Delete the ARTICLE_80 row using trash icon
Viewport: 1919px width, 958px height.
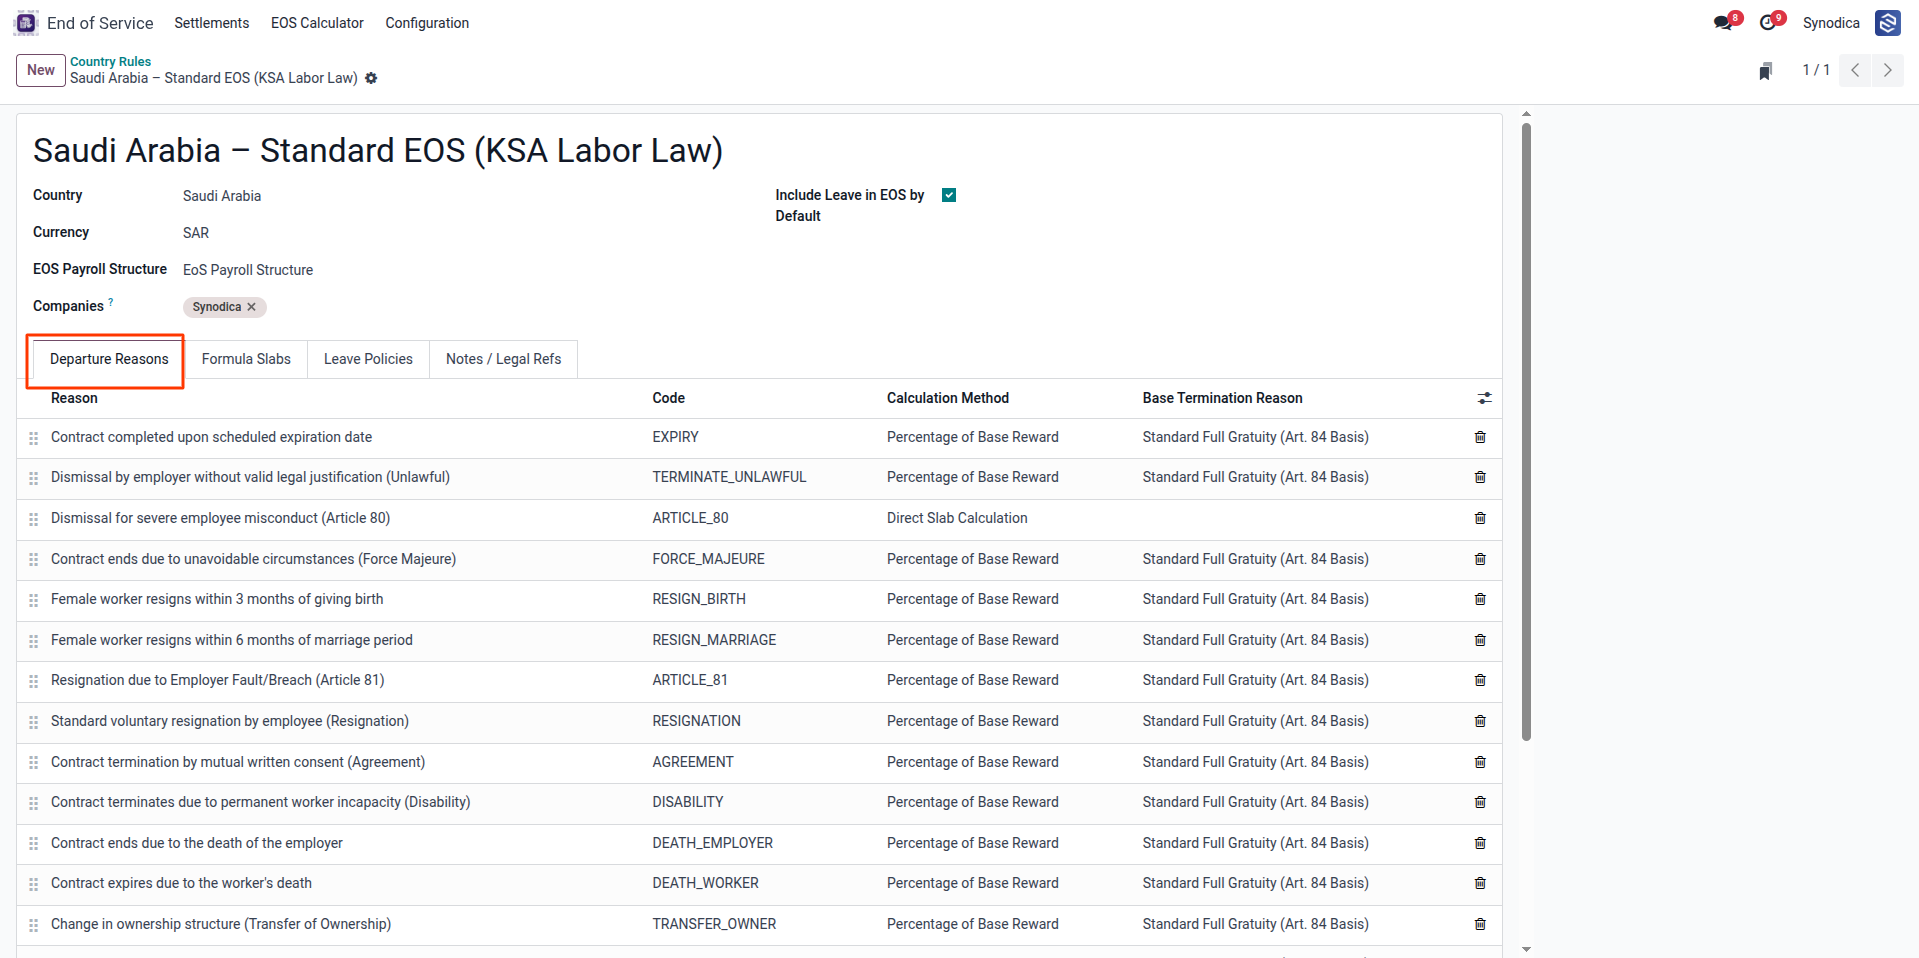click(1480, 518)
